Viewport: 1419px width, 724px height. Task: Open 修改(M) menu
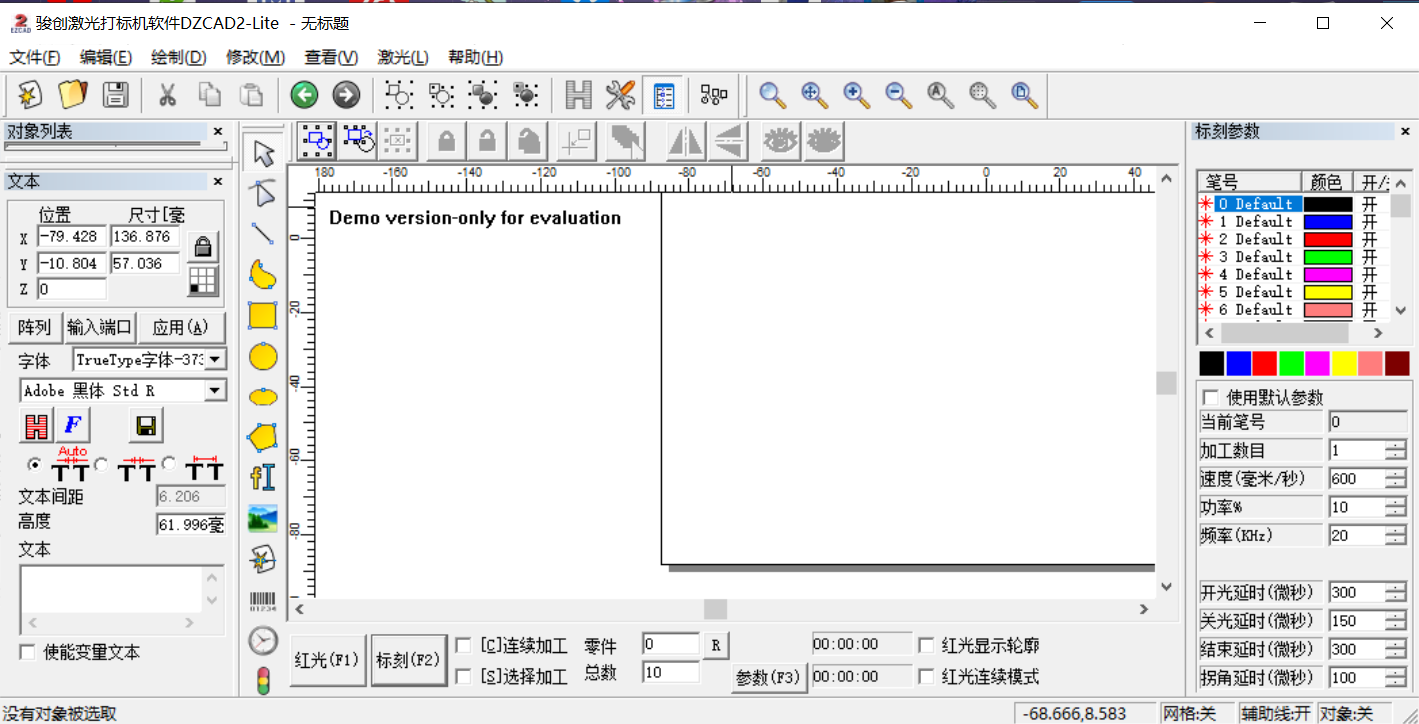pyautogui.click(x=255, y=57)
